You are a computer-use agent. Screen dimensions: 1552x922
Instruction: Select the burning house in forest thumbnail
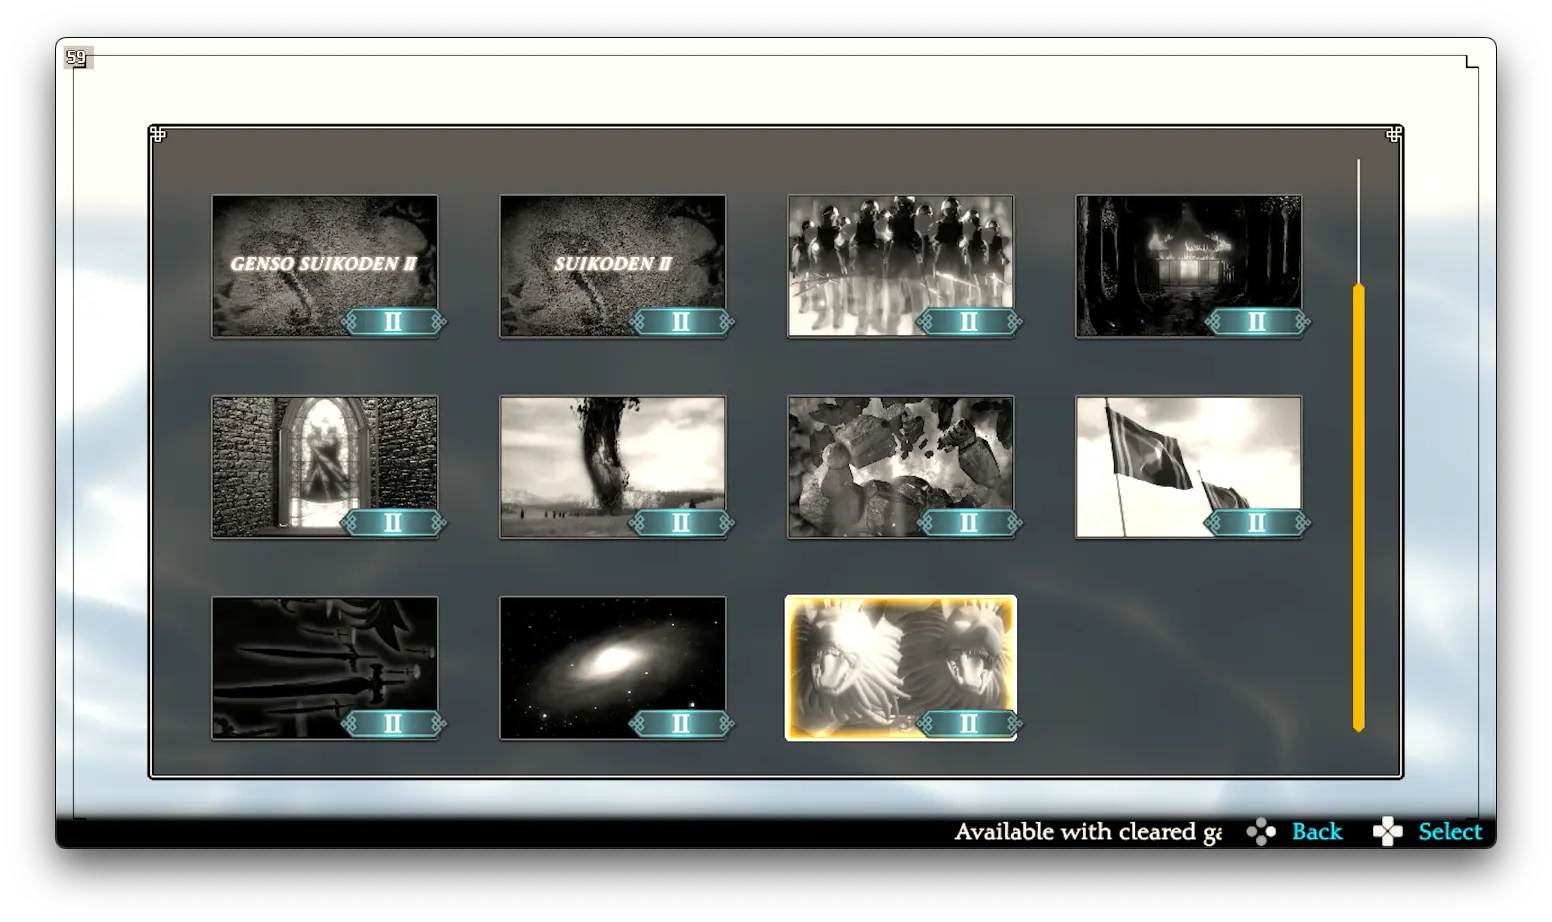coord(1189,266)
